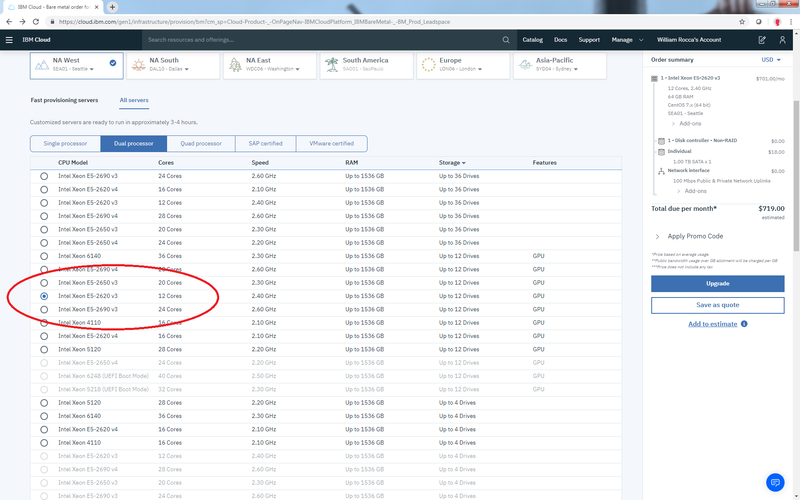Open the chat support bubble icon
Image resolution: width=800 pixels, height=500 pixels.
(775, 482)
